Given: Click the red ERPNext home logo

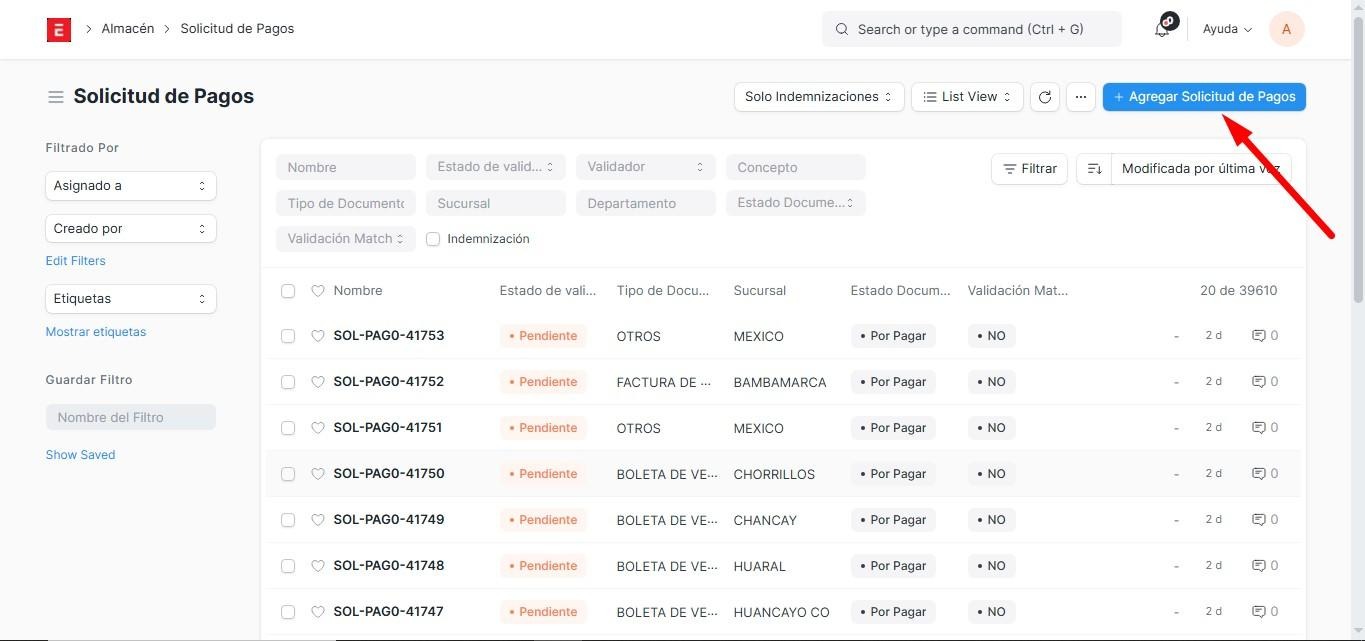Looking at the screenshot, I should (x=59, y=29).
